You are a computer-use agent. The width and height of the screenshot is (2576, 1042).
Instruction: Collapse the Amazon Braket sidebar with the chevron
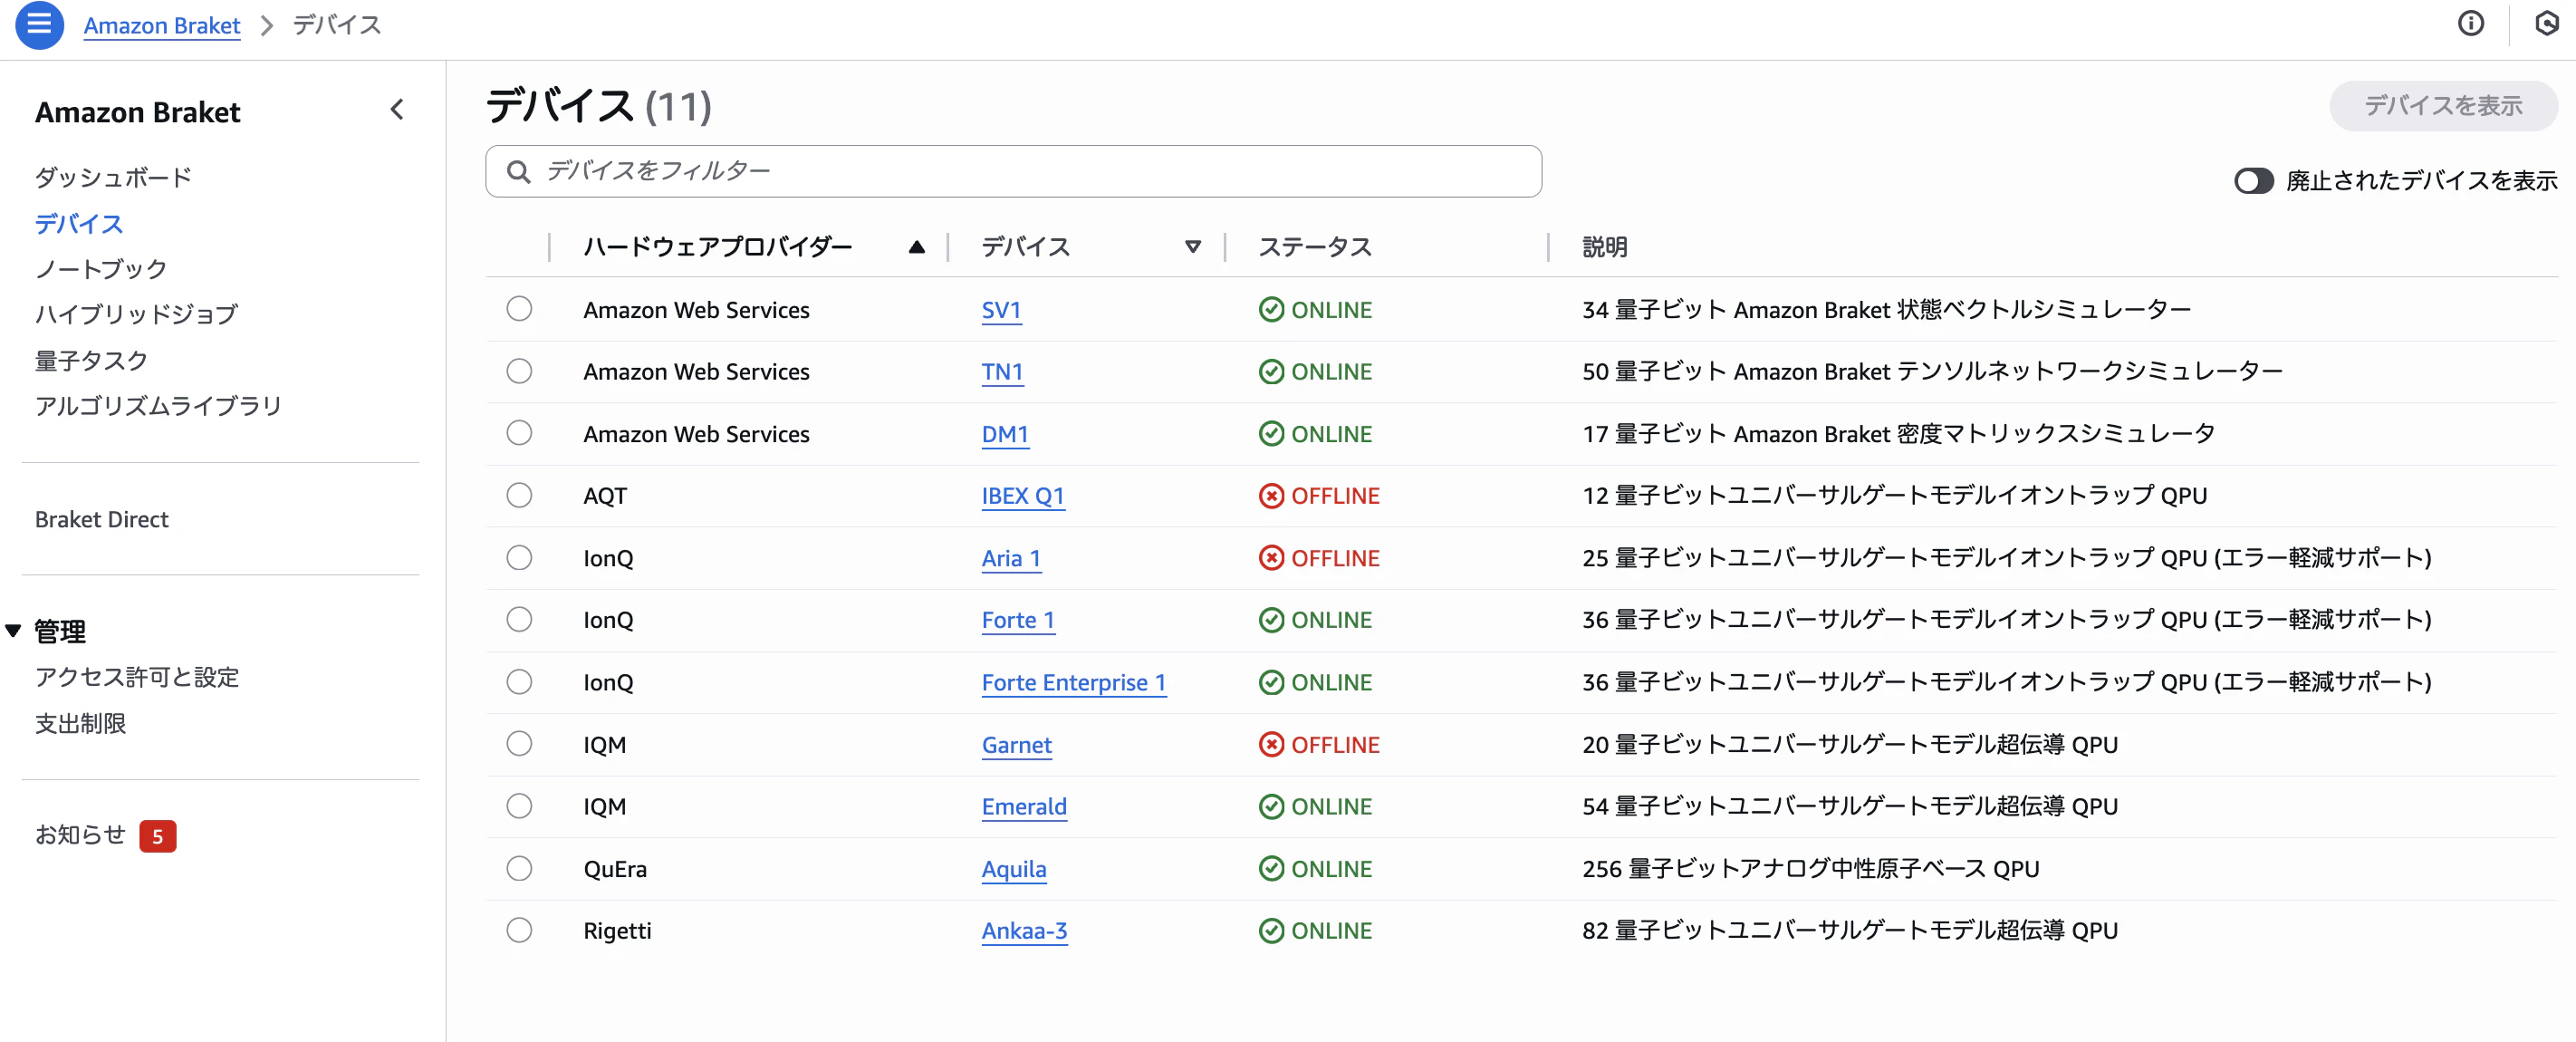click(397, 110)
